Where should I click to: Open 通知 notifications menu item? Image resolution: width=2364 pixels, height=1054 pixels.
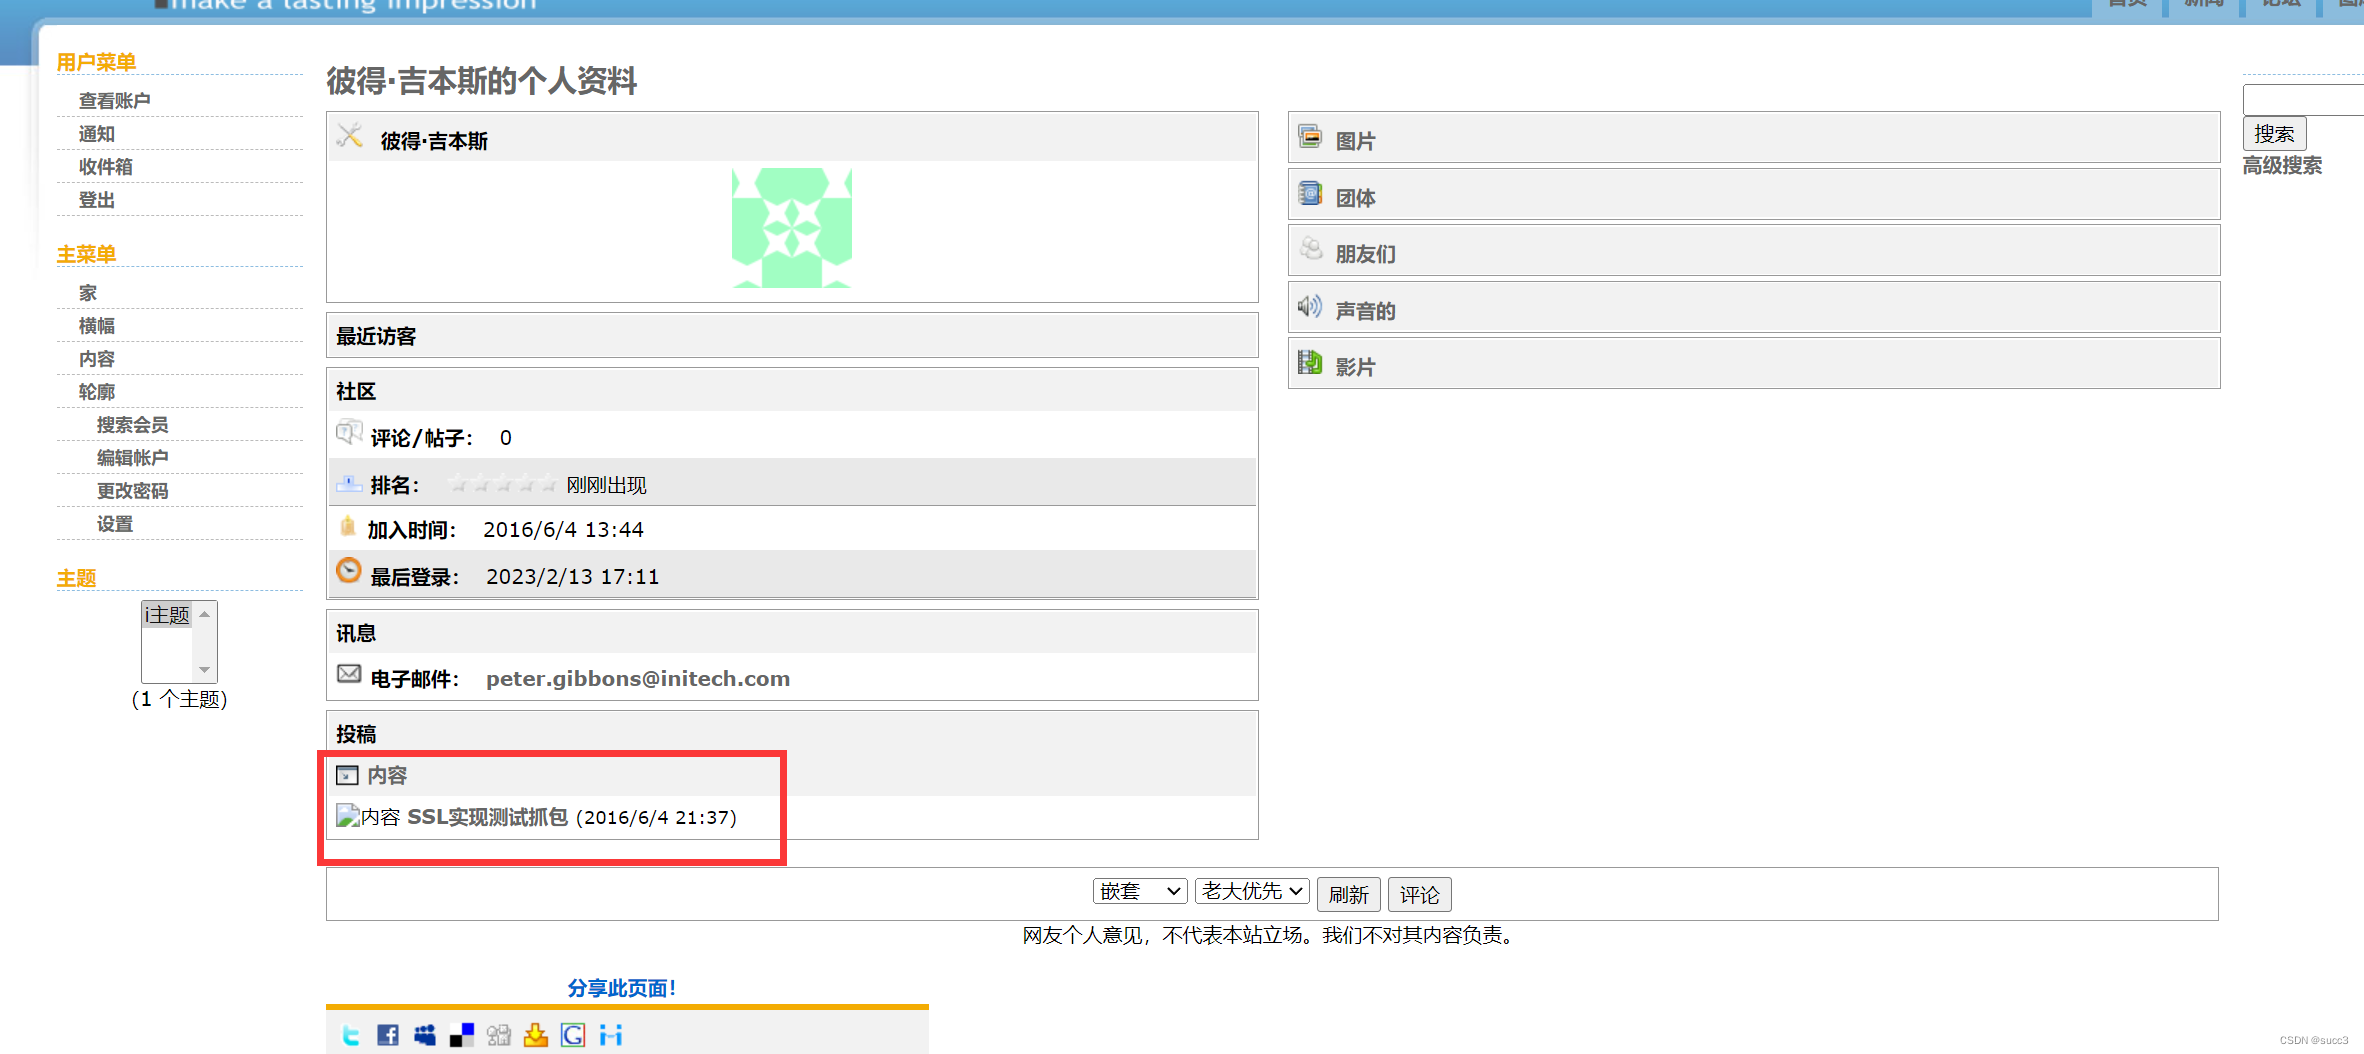point(97,134)
